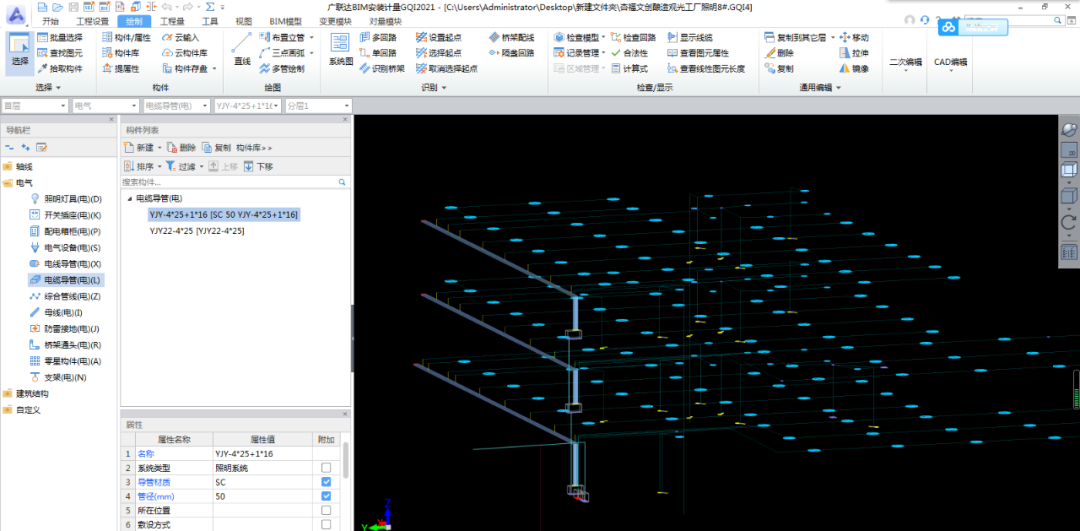Click 检查回路 check circuit
1080x531 pixels.
click(x=633, y=37)
